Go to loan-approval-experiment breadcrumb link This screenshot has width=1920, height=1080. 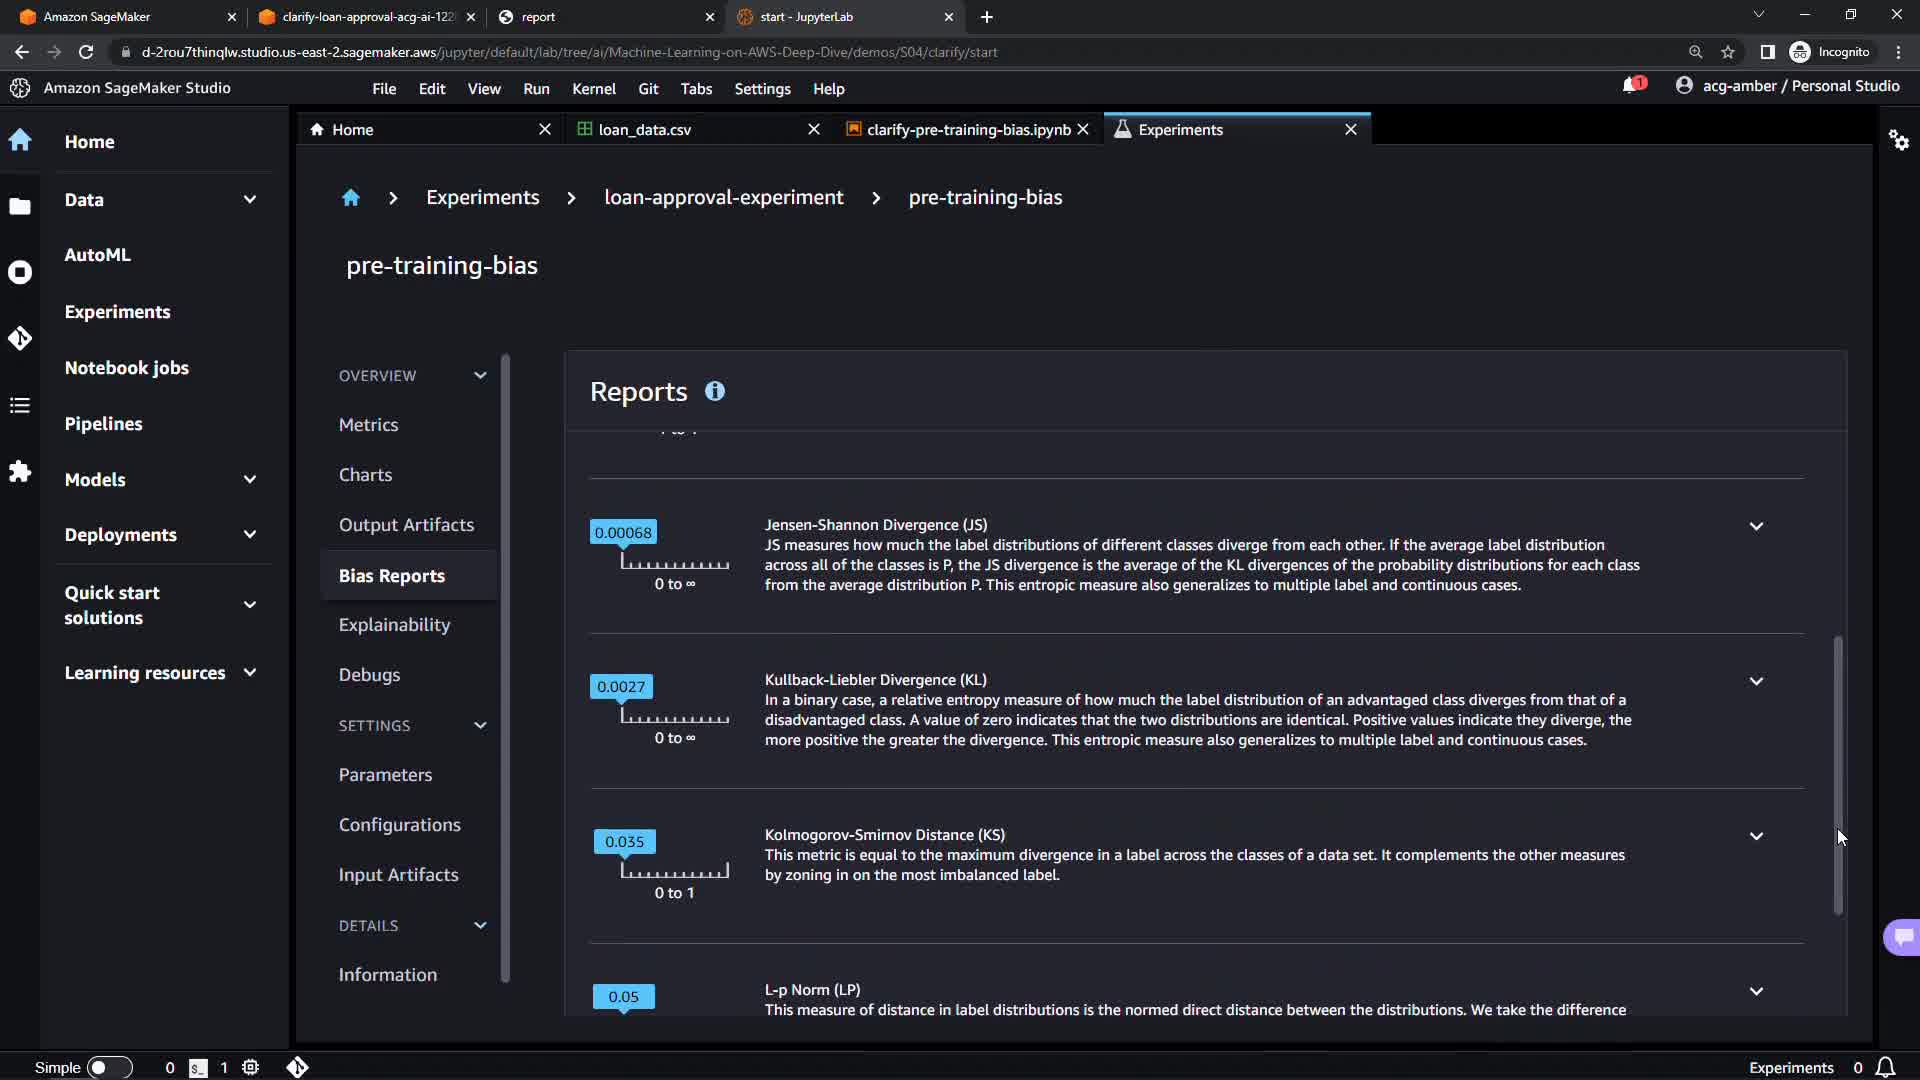point(723,198)
